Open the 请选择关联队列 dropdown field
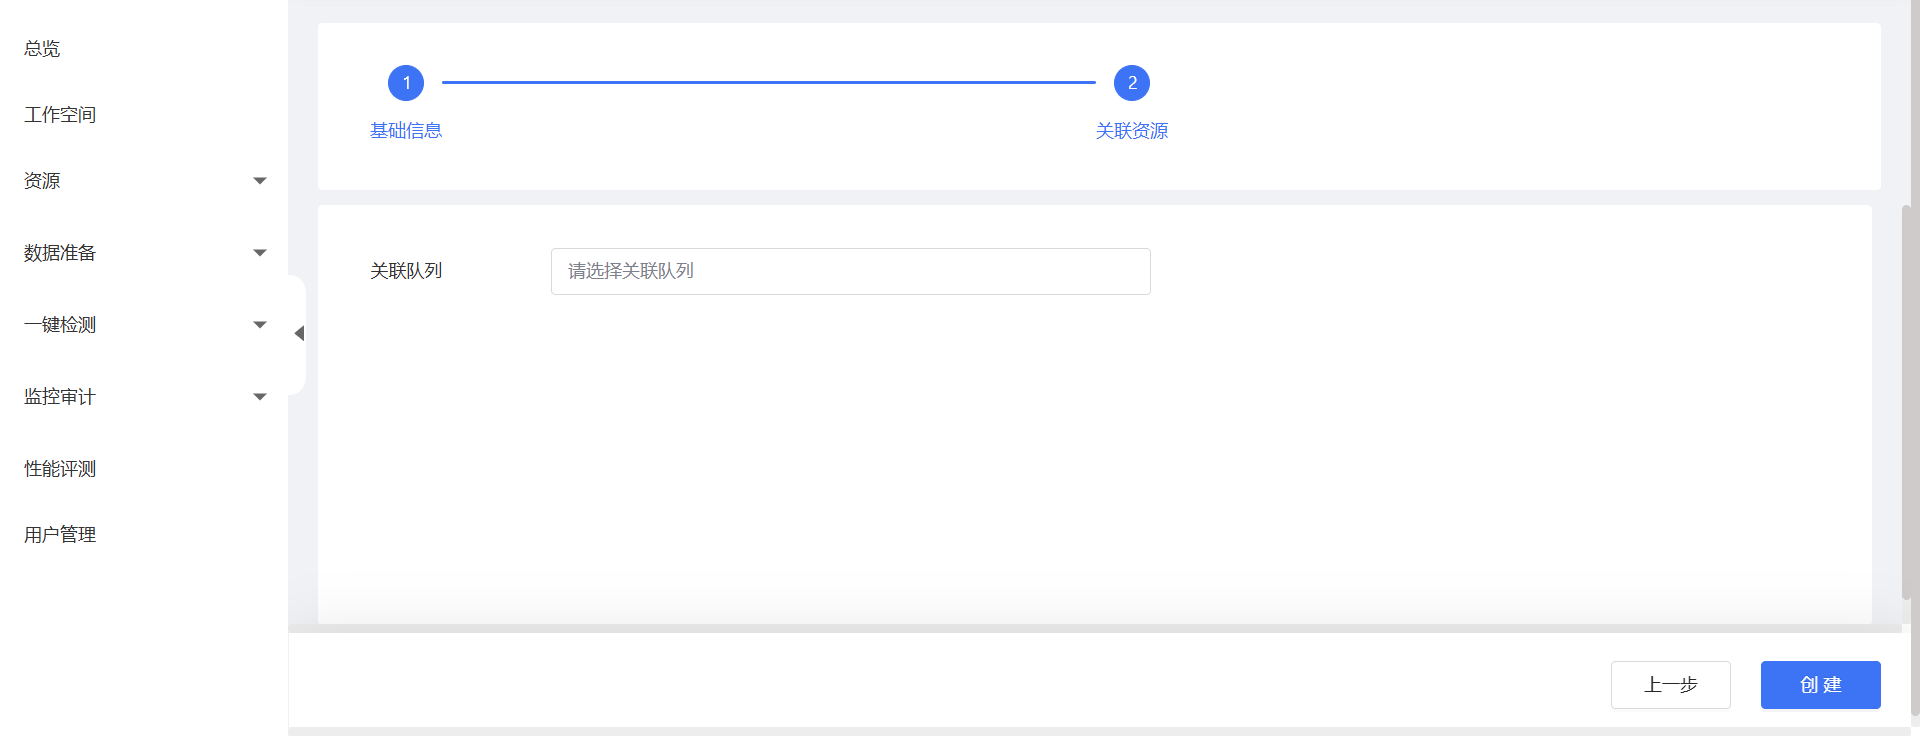 tap(850, 271)
